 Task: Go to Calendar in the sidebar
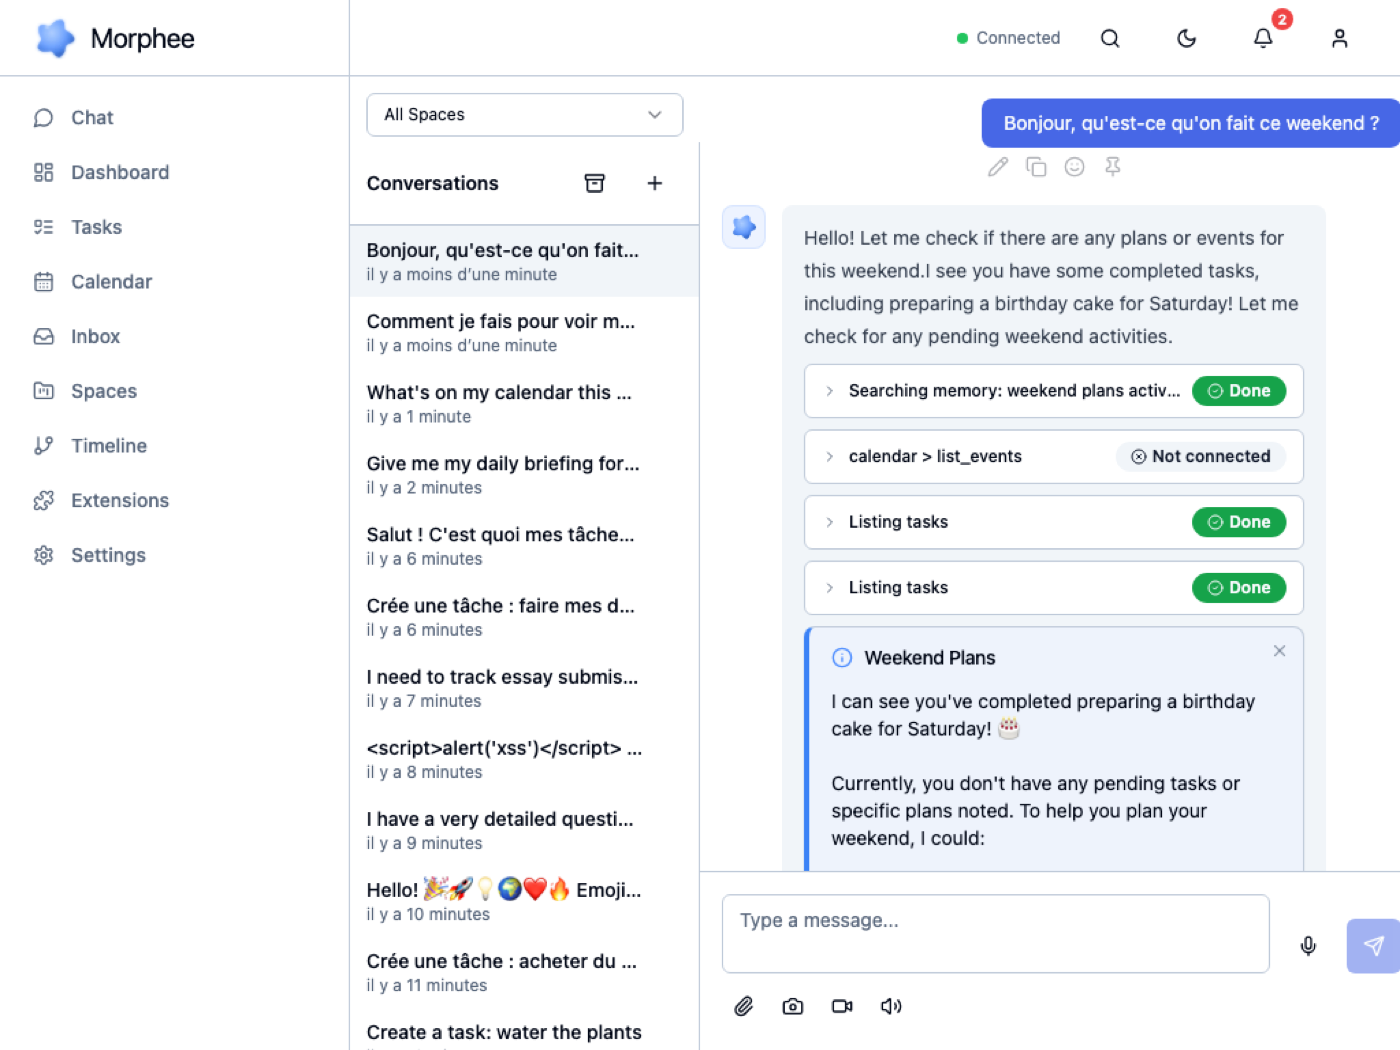(111, 281)
